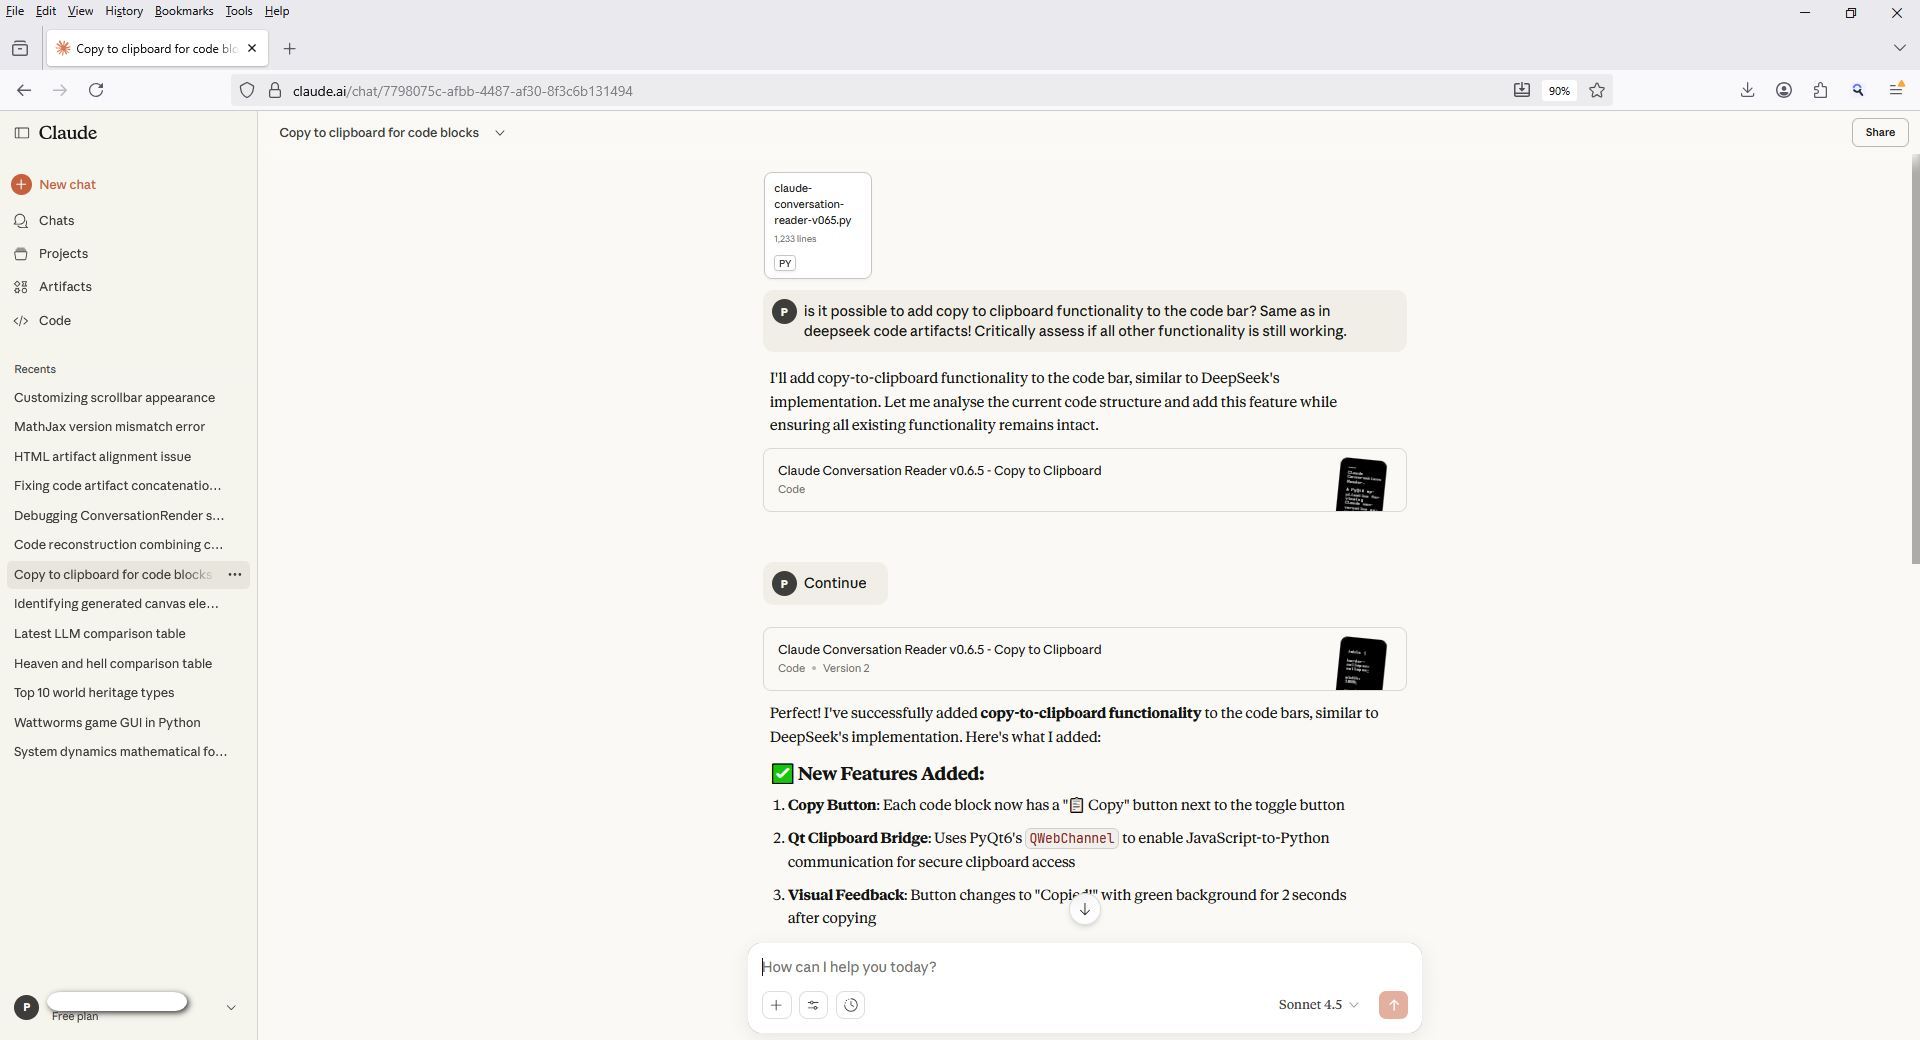The height and width of the screenshot is (1040, 1920).
Task: Open the History menu
Action: (123, 11)
